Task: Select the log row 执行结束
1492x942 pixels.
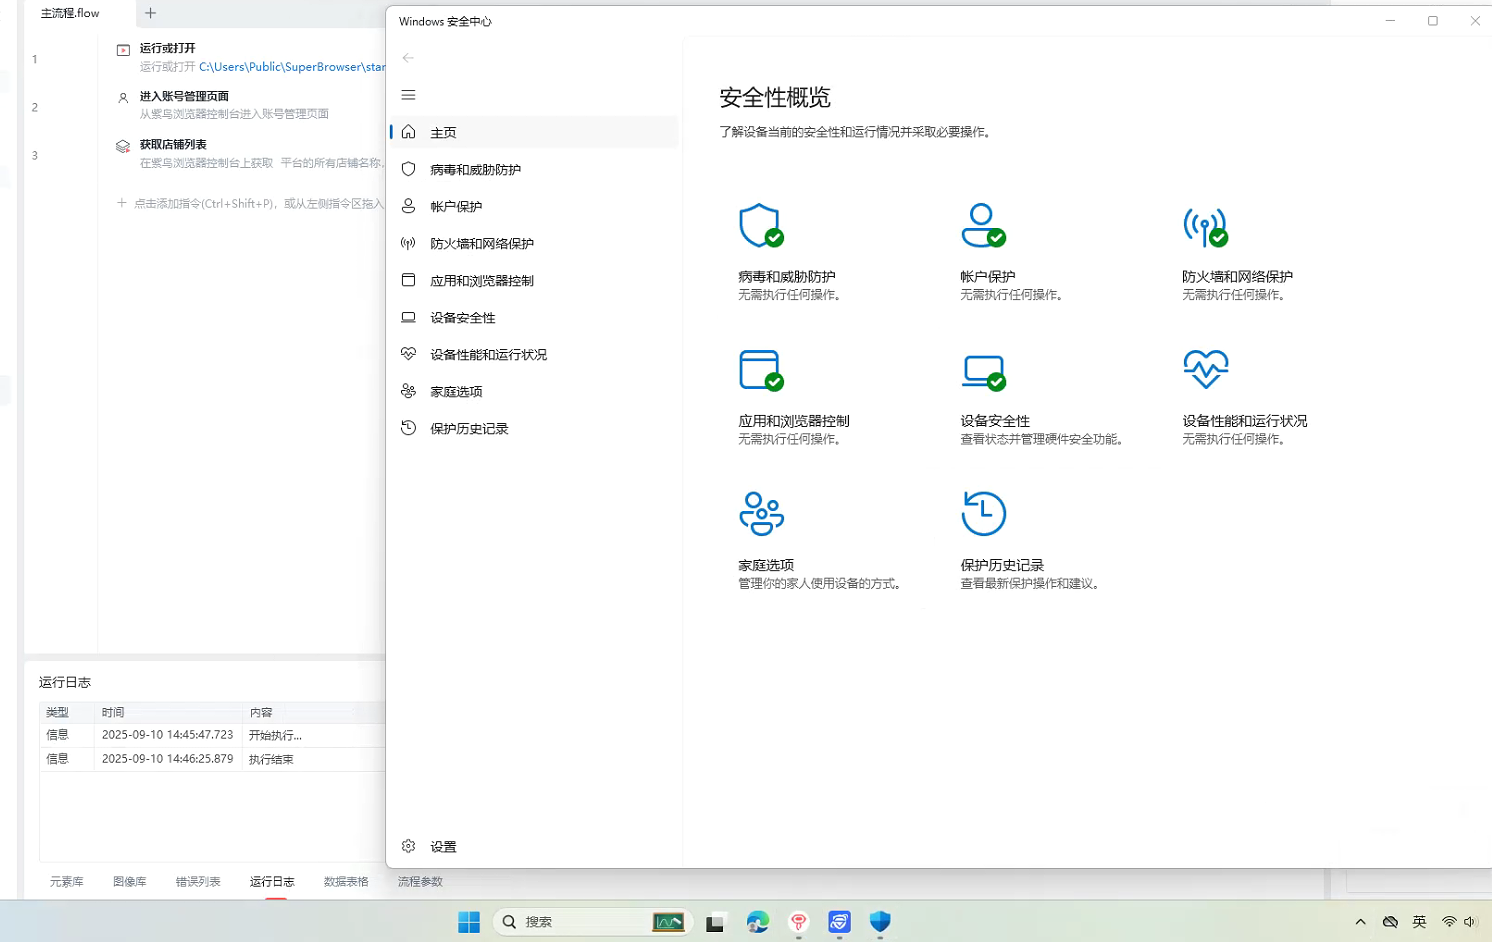Action: [213, 759]
